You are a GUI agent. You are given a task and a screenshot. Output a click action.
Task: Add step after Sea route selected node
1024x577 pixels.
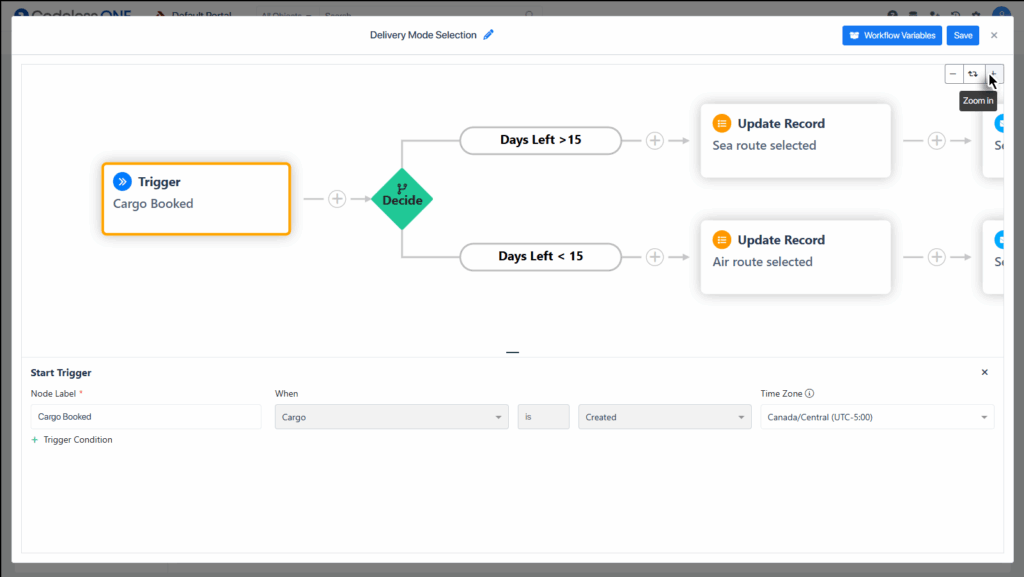[936, 141]
